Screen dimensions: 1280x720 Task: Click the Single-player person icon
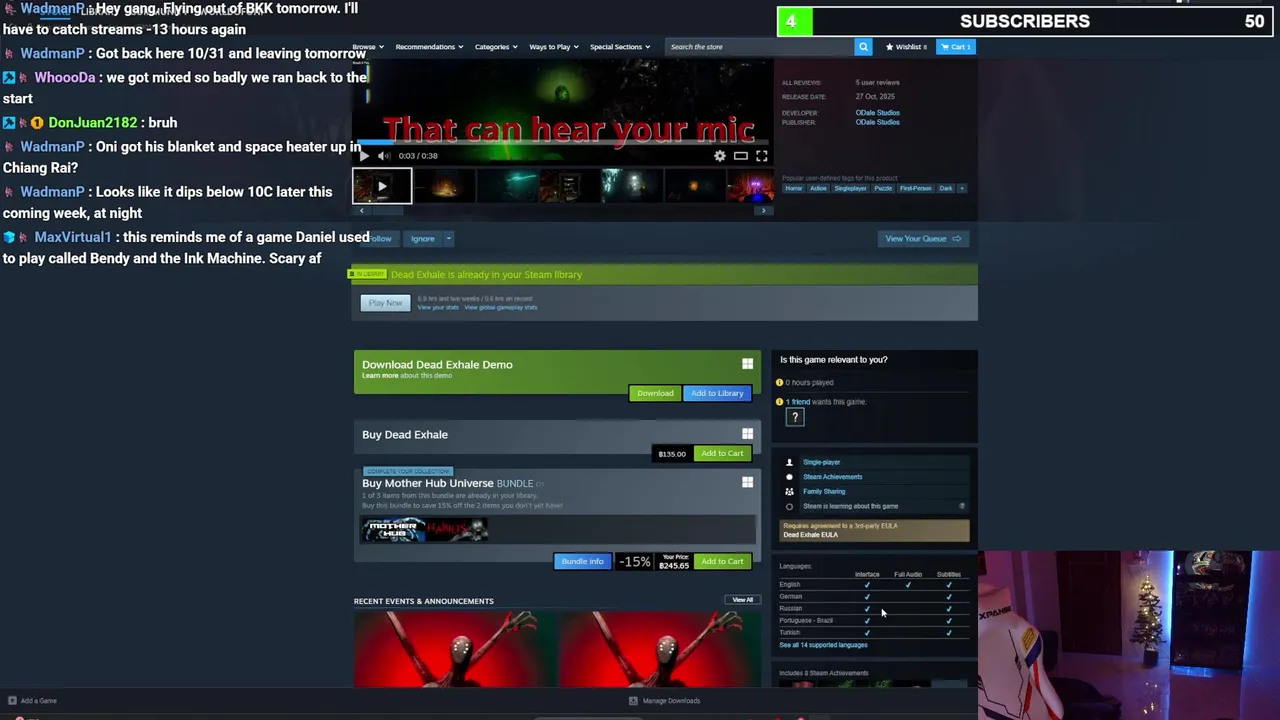click(x=789, y=463)
